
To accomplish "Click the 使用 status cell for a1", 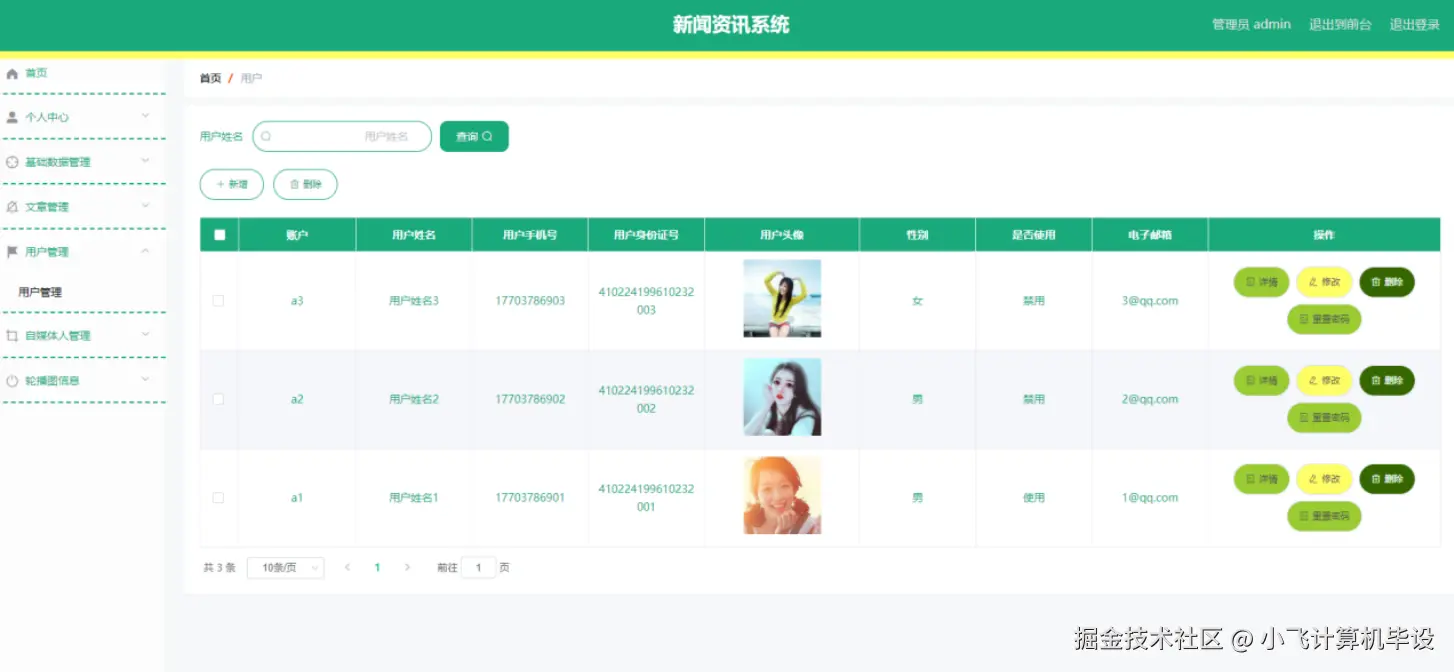I will click(x=1034, y=498).
